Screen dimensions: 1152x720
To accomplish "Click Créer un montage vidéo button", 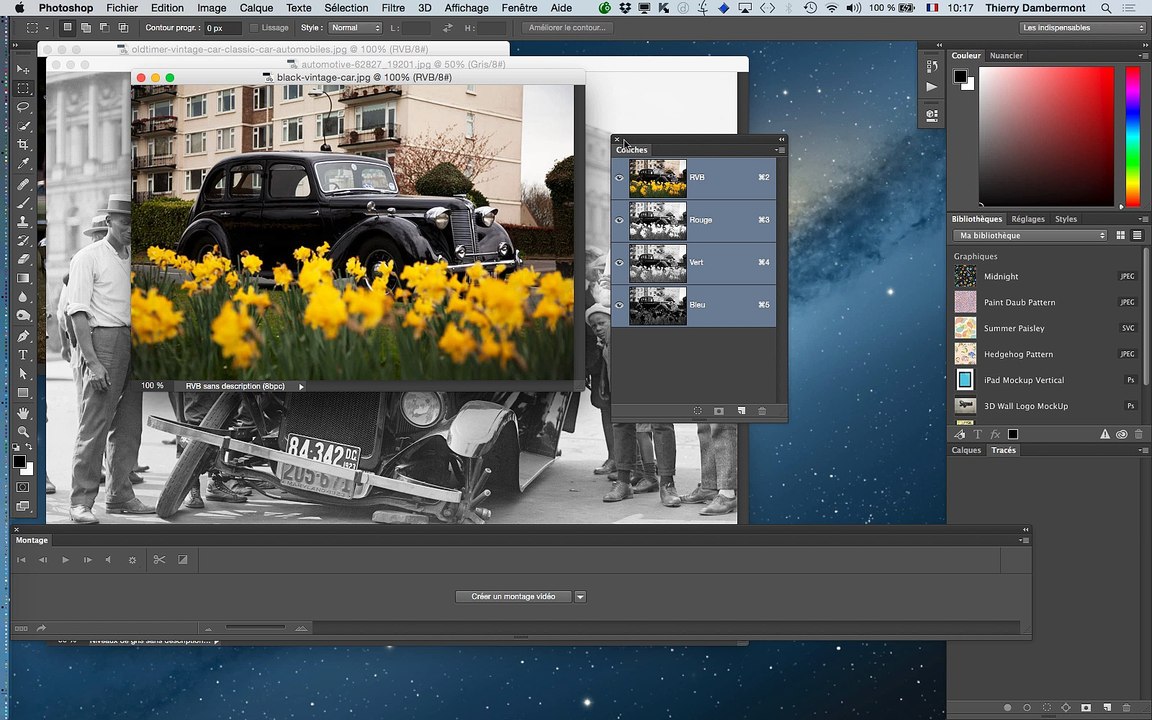I will [513, 597].
